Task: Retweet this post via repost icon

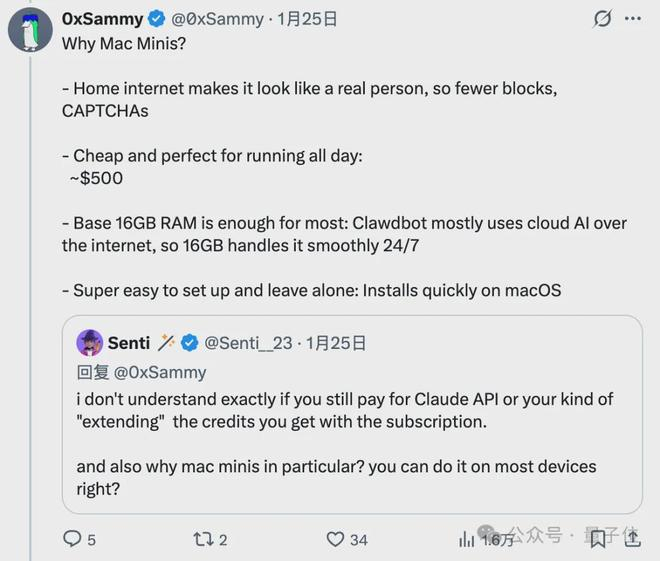Action: (201, 539)
